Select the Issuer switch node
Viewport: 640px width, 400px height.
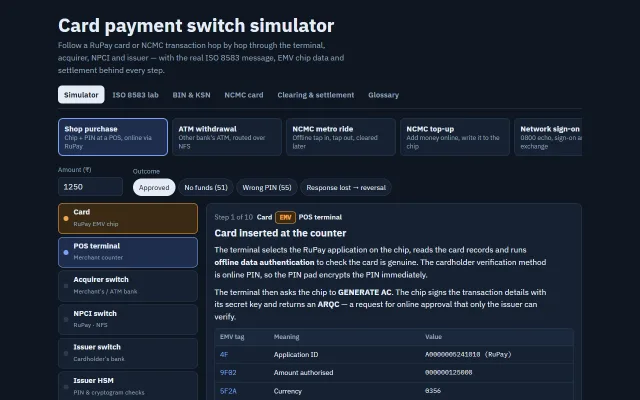pos(128,353)
